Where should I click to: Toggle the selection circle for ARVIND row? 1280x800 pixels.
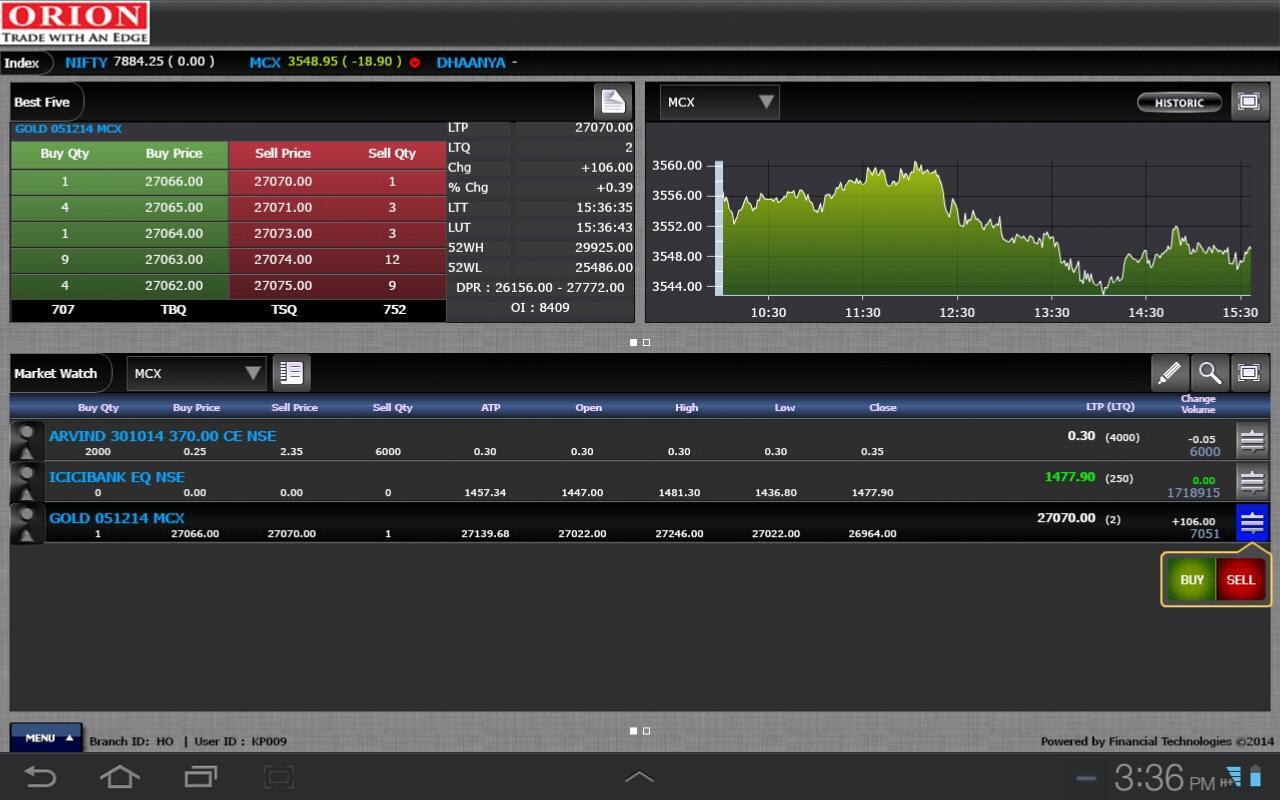pyautogui.click(x=27, y=433)
